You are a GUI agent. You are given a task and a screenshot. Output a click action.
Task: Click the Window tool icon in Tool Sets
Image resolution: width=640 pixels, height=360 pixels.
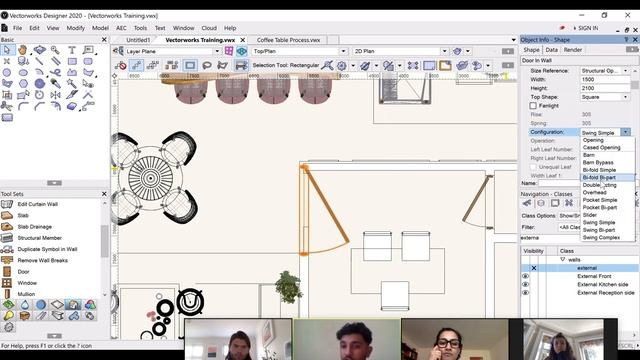7,282
